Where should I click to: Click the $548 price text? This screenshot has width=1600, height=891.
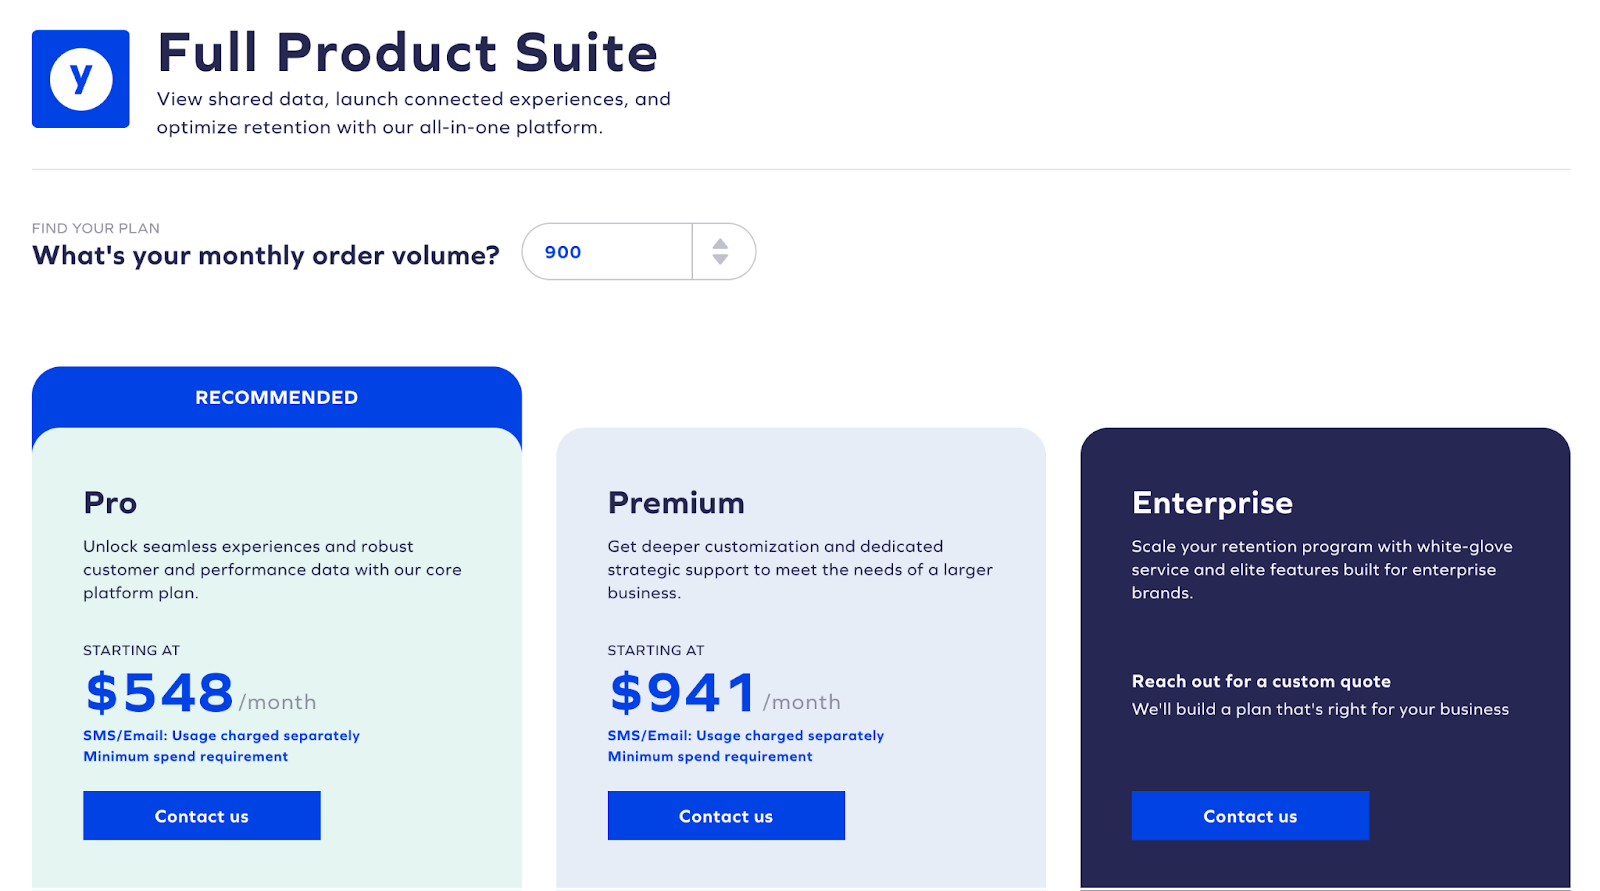point(160,693)
